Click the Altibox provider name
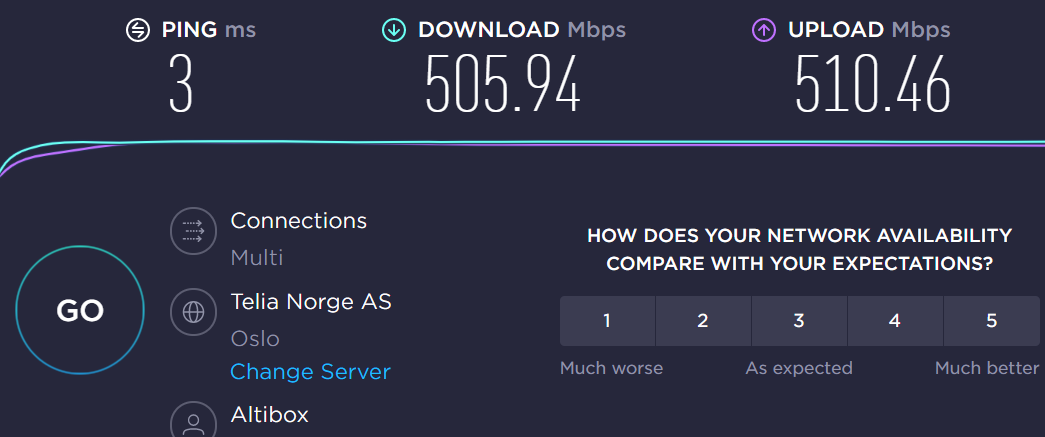 pyautogui.click(x=269, y=414)
